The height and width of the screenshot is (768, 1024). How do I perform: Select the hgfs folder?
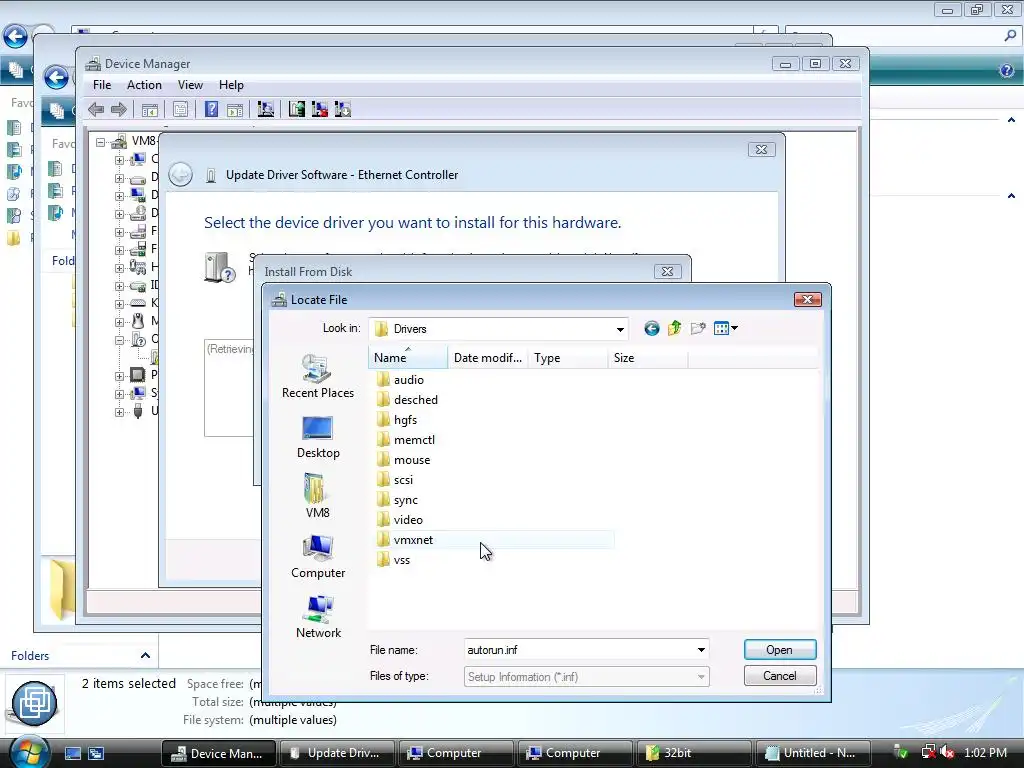coord(397,420)
